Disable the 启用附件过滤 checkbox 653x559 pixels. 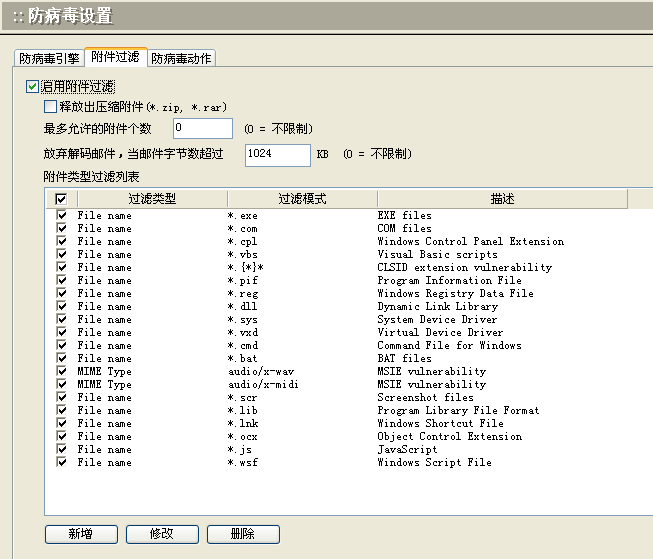pyautogui.click(x=33, y=87)
